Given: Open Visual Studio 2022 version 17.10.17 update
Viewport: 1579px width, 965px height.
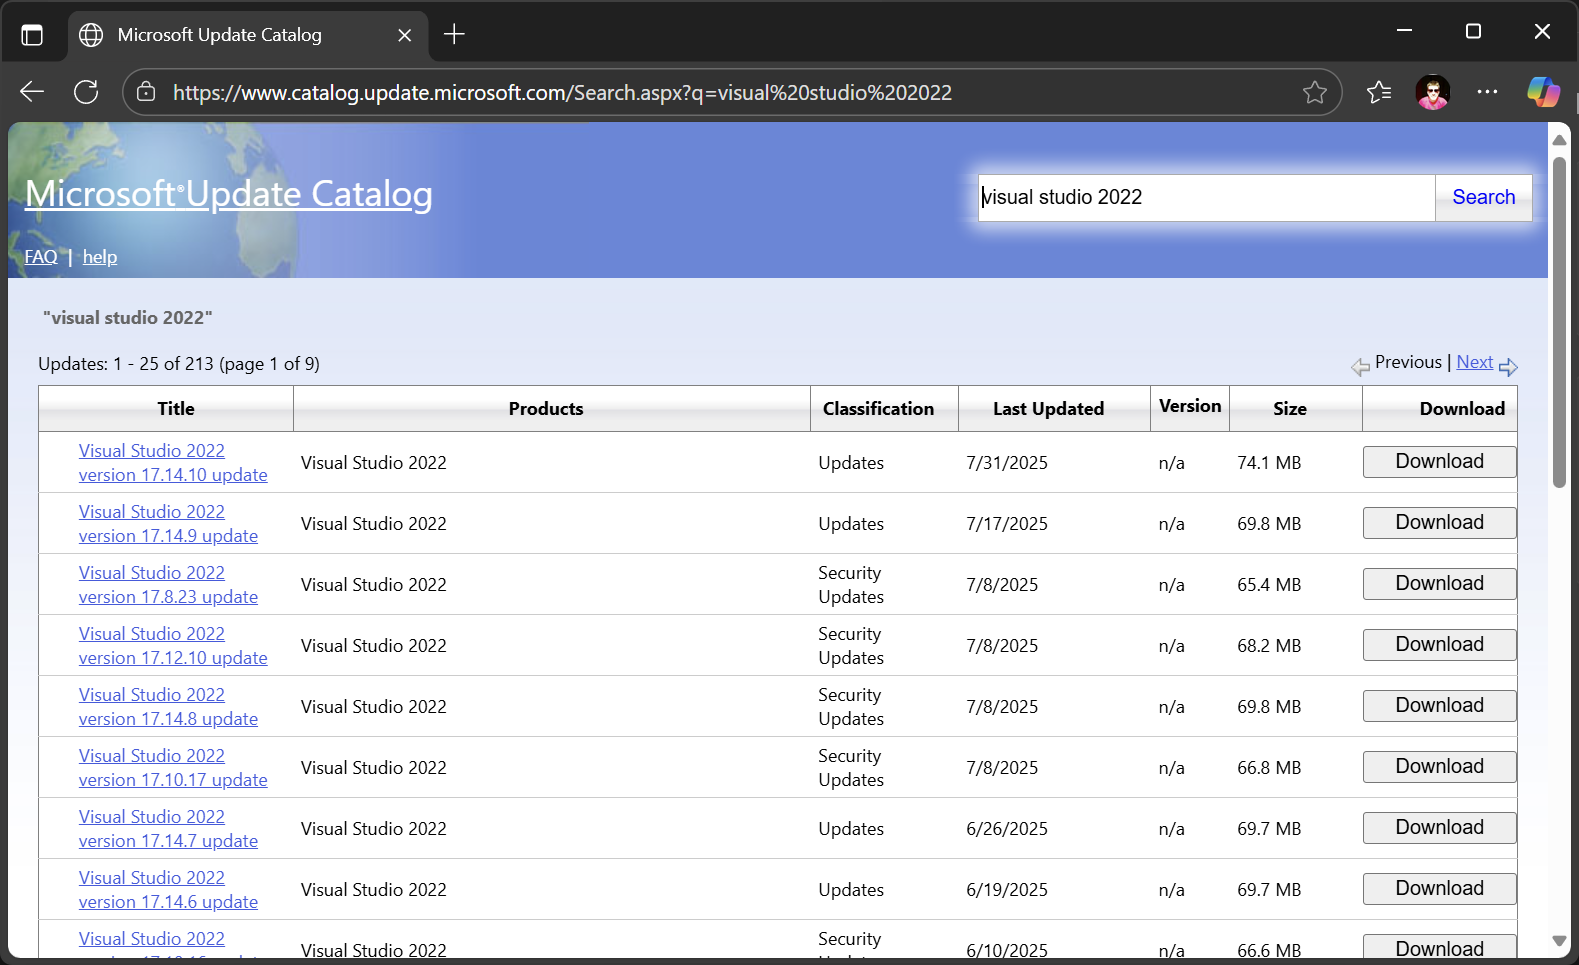Looking at the screenshot, I should (x=173, y=768).
